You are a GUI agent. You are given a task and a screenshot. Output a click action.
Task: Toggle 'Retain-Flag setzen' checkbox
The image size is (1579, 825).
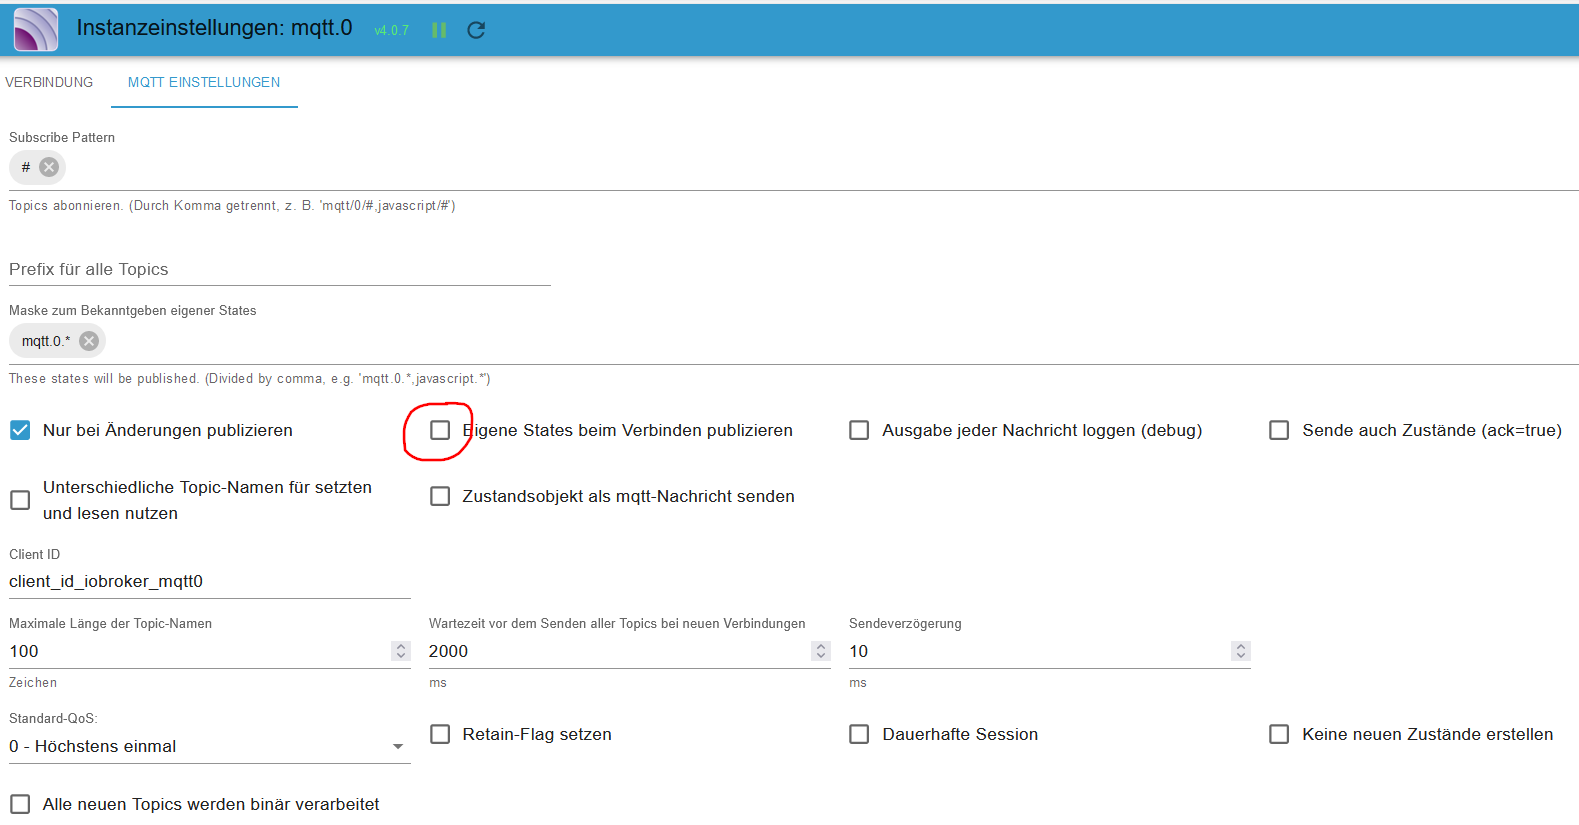[440, 734]
